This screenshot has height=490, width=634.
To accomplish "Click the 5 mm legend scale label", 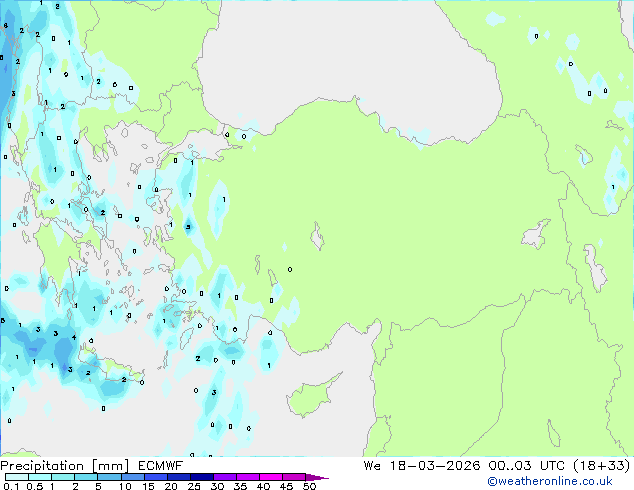I will (x=98, y=487).
